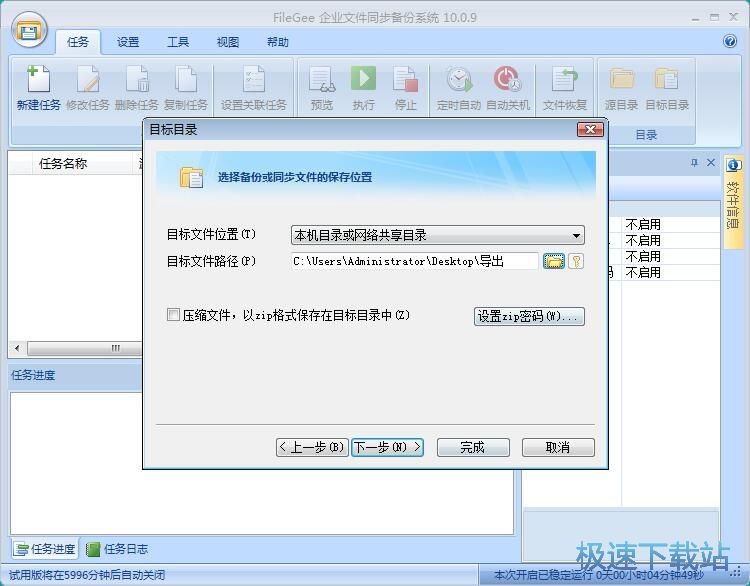
Task: Click the Execute (执行) play icon
Action: (364, 79)
